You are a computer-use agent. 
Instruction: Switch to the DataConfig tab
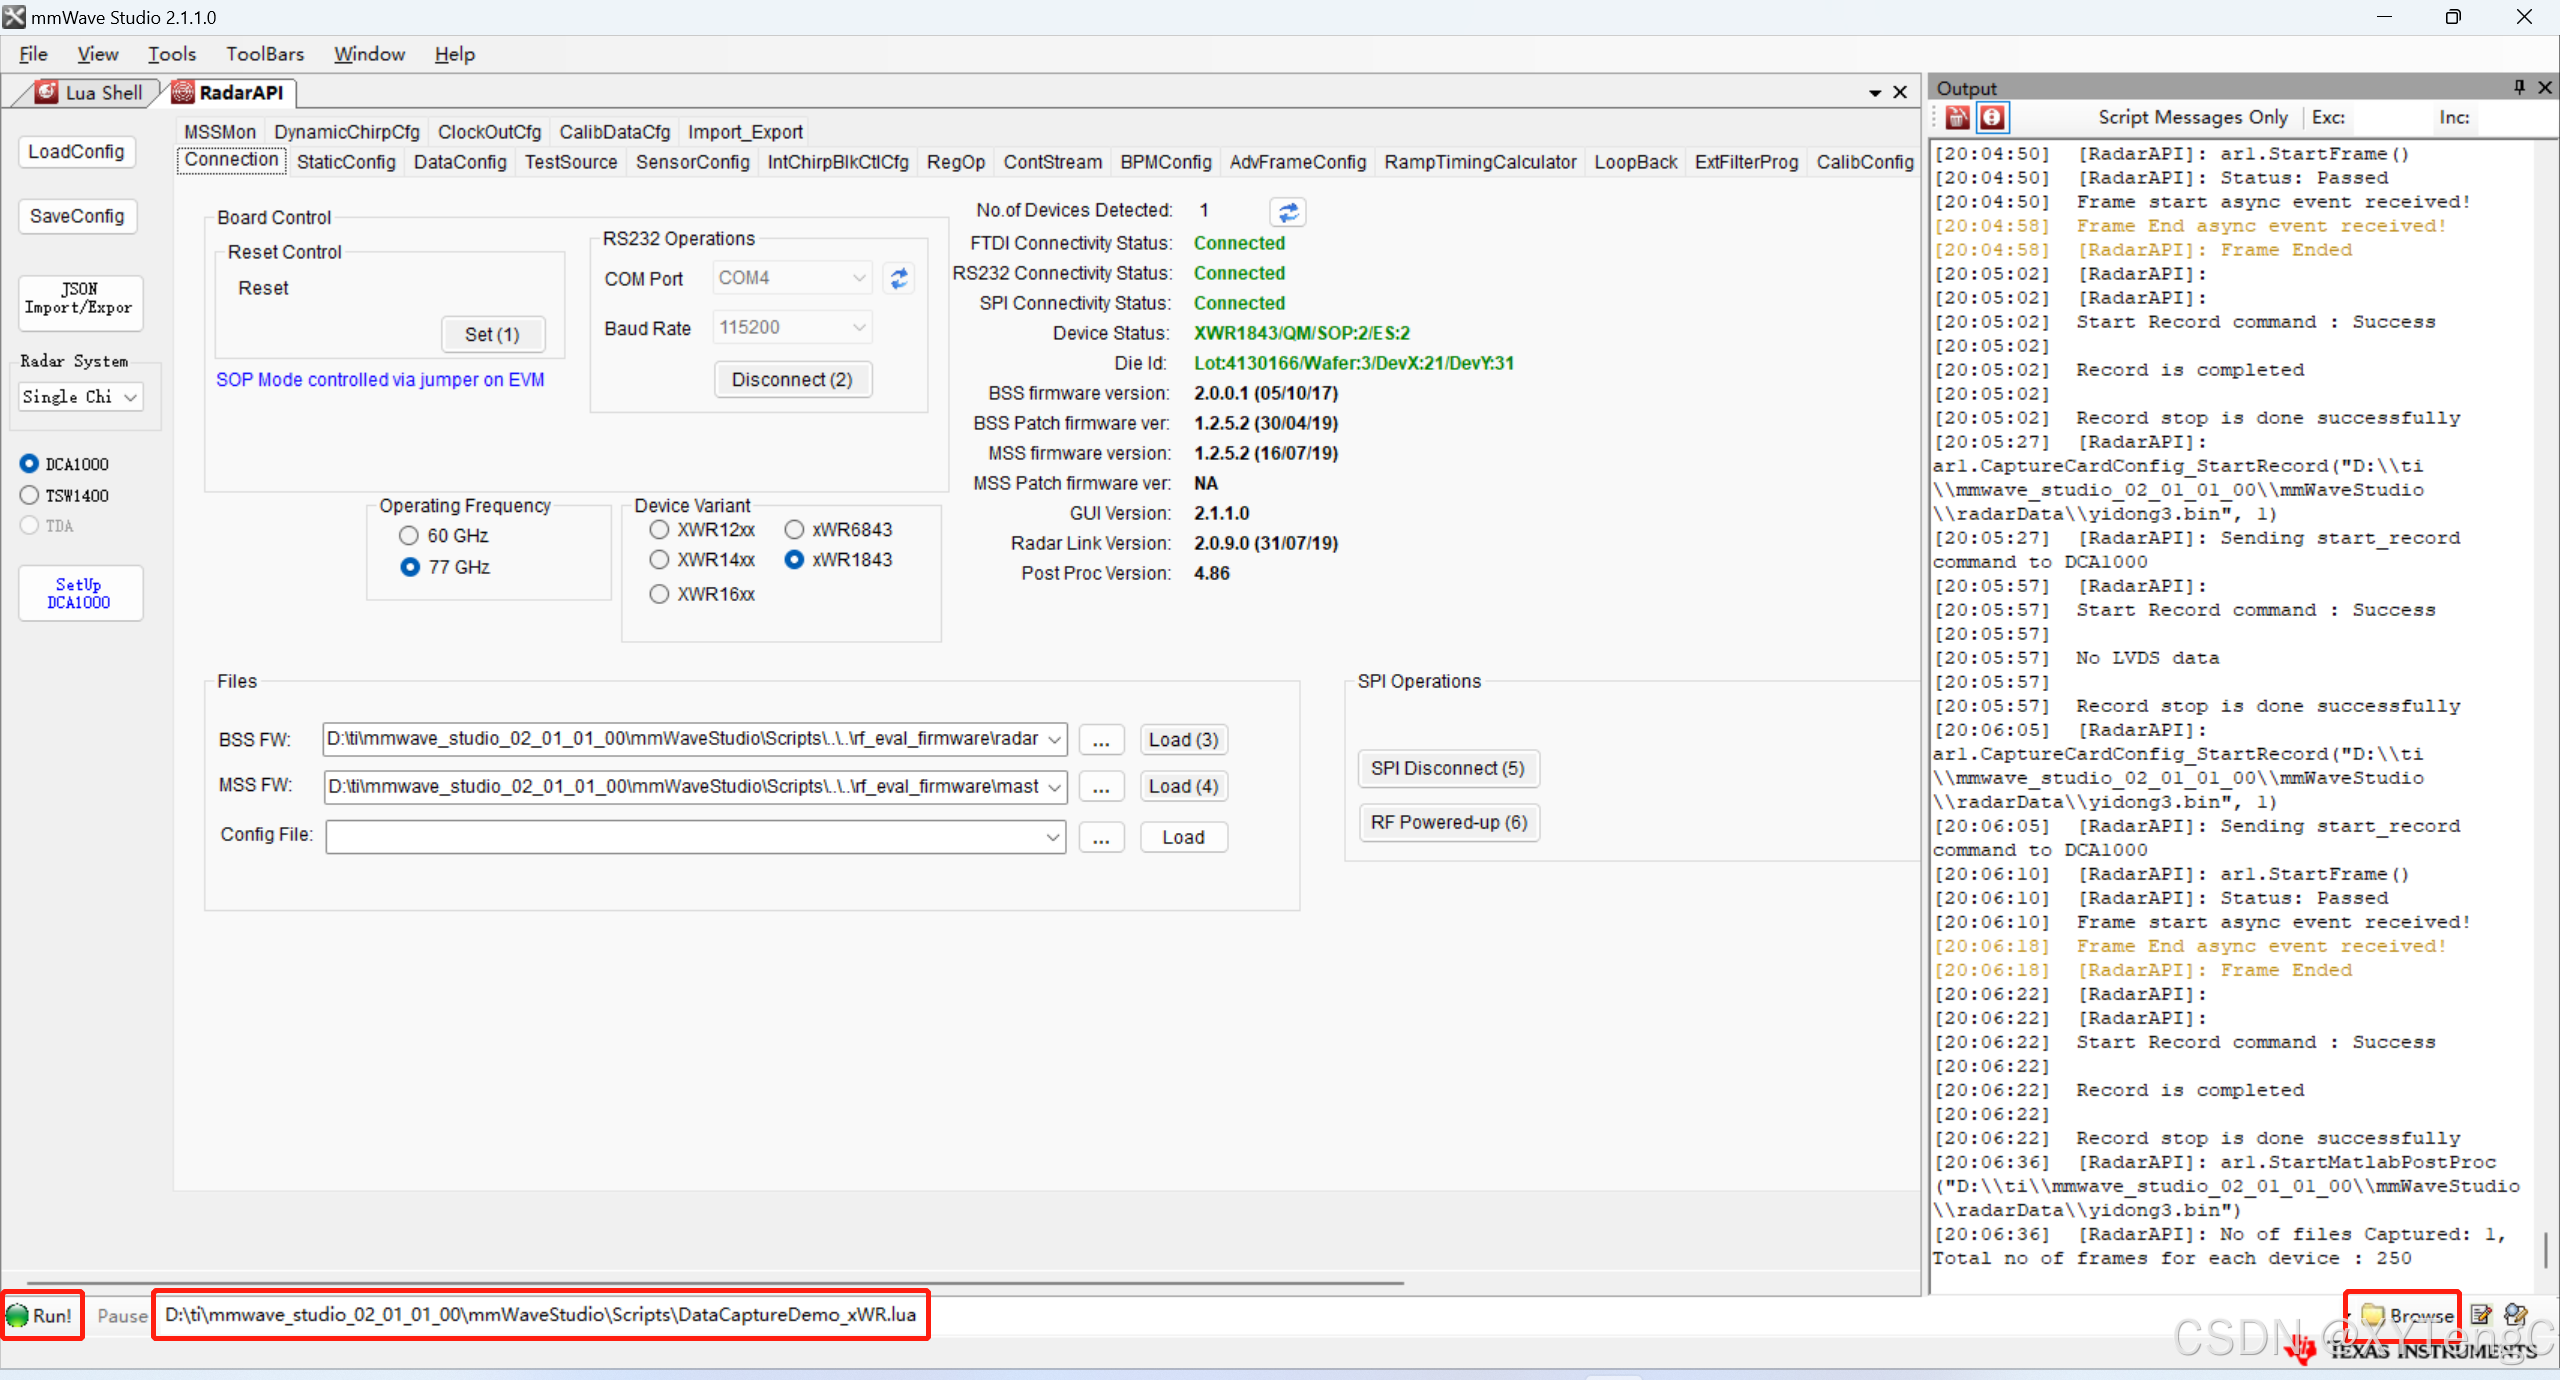tap(460, 162)
